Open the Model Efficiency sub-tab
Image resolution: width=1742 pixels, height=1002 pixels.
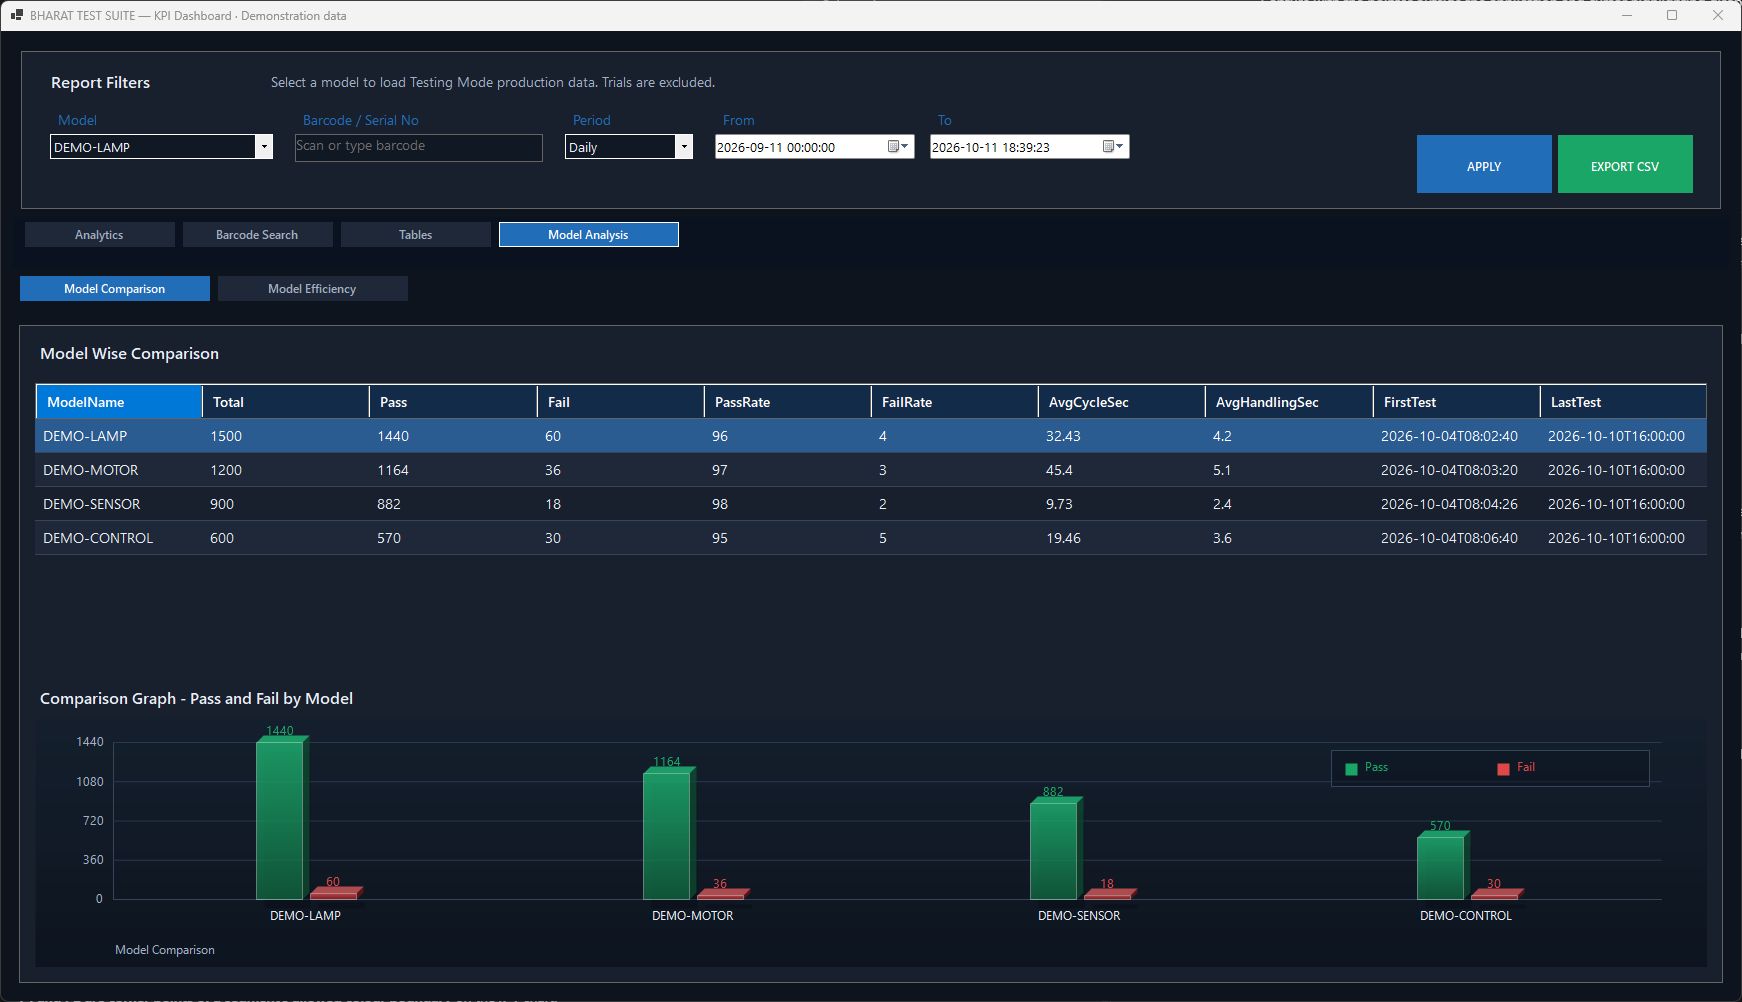click(312, 289)
